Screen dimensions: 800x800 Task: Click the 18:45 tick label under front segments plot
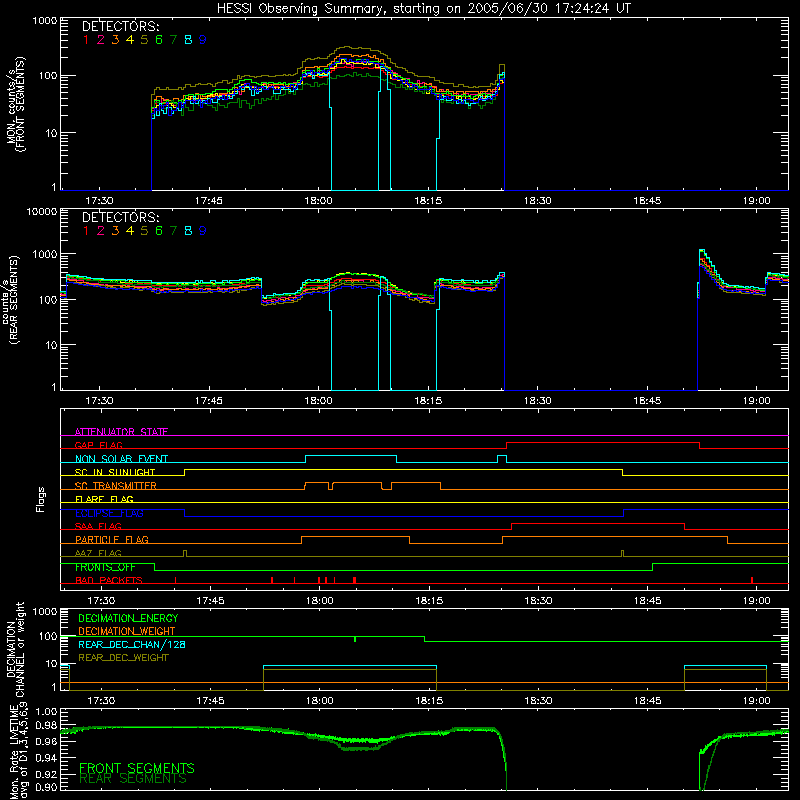tap(647, 201)
